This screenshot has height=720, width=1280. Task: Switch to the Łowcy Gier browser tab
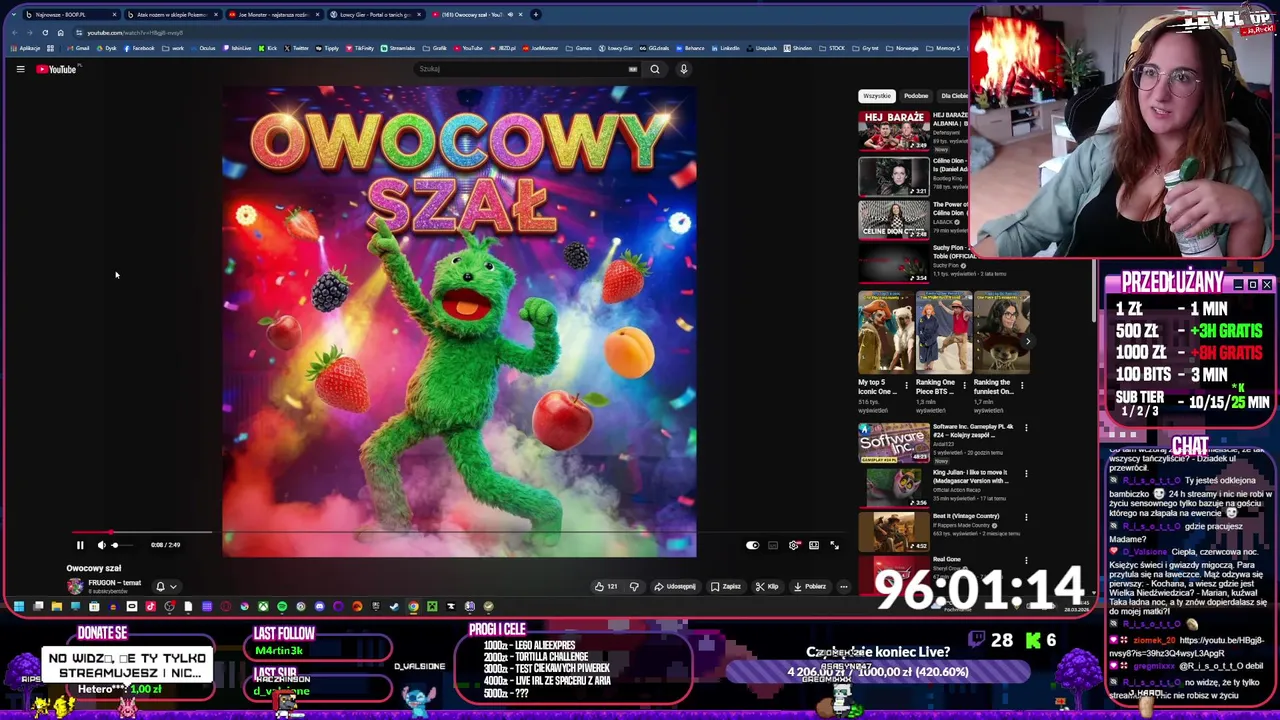374,15
